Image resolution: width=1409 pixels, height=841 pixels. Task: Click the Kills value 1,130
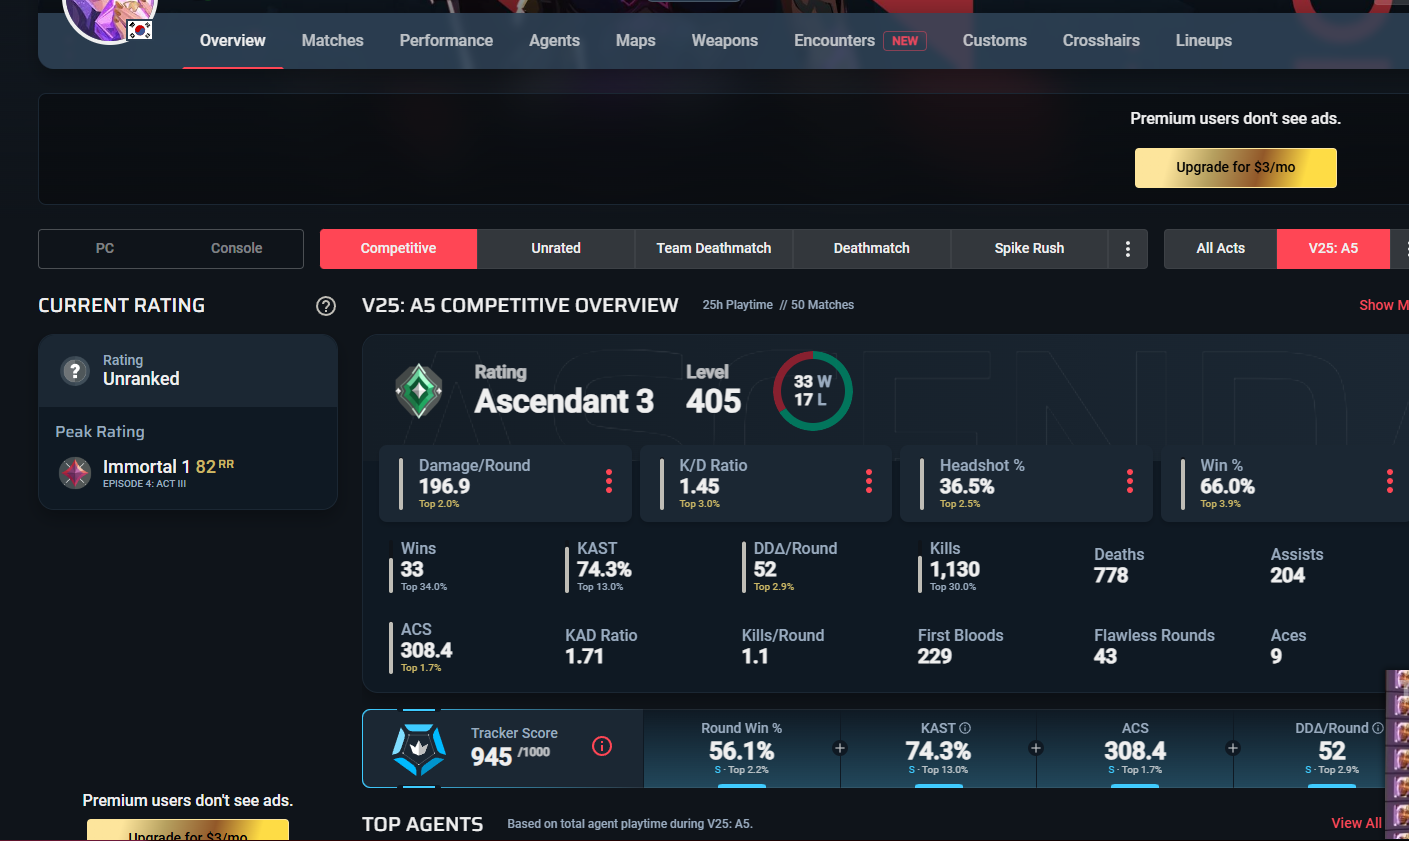[955, 570]
